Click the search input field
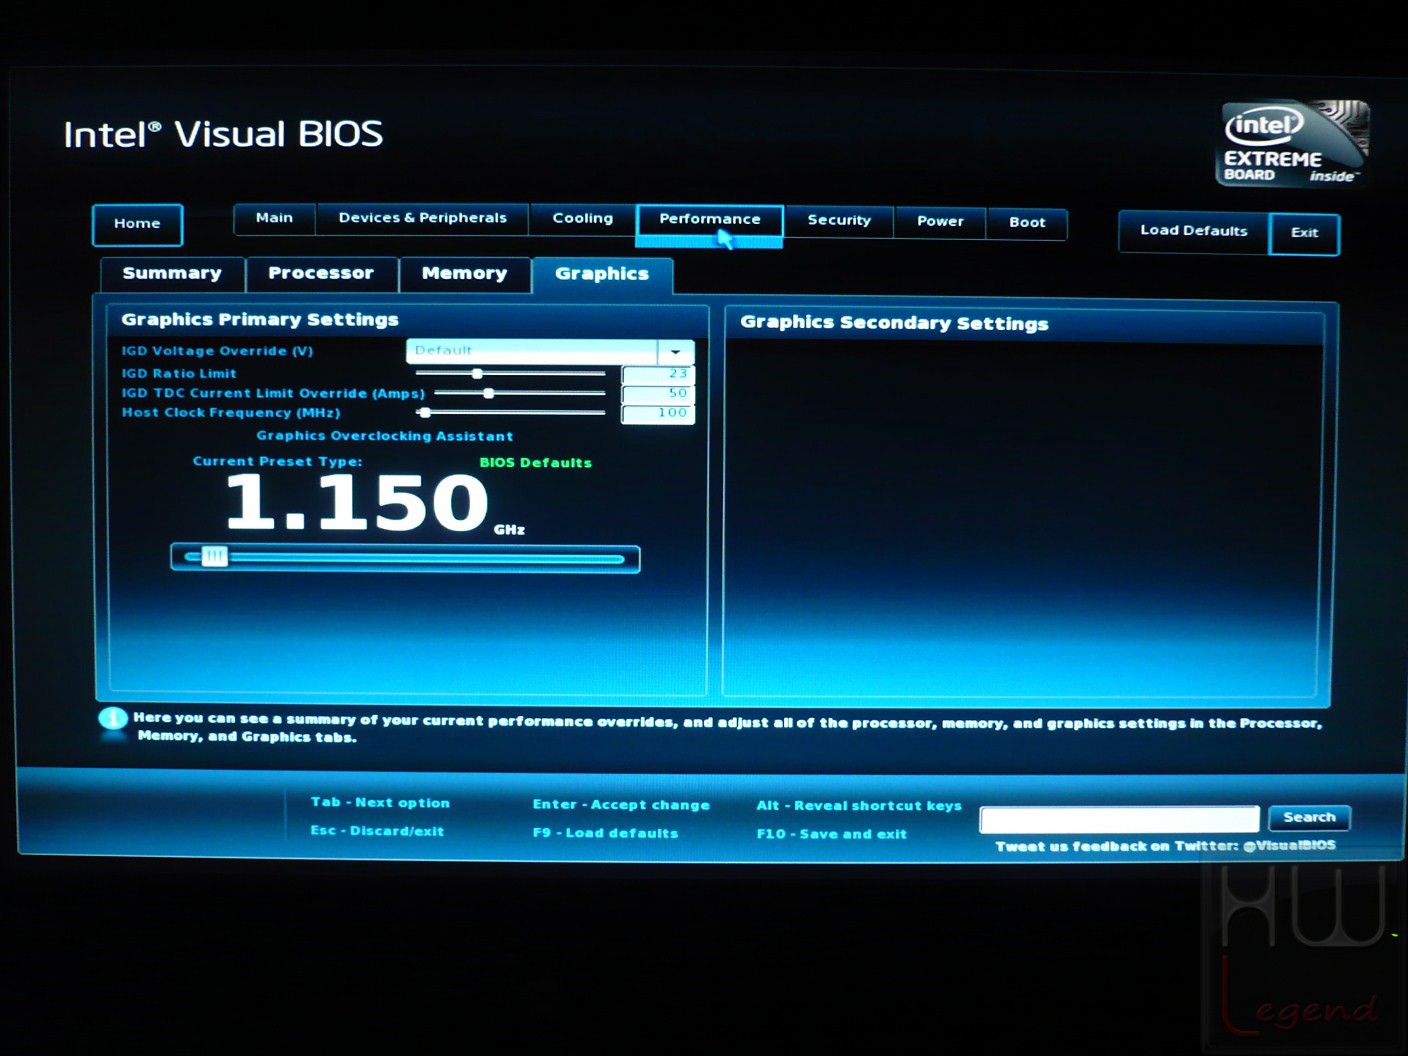1408x1056 pixels. coord(1120,820)
